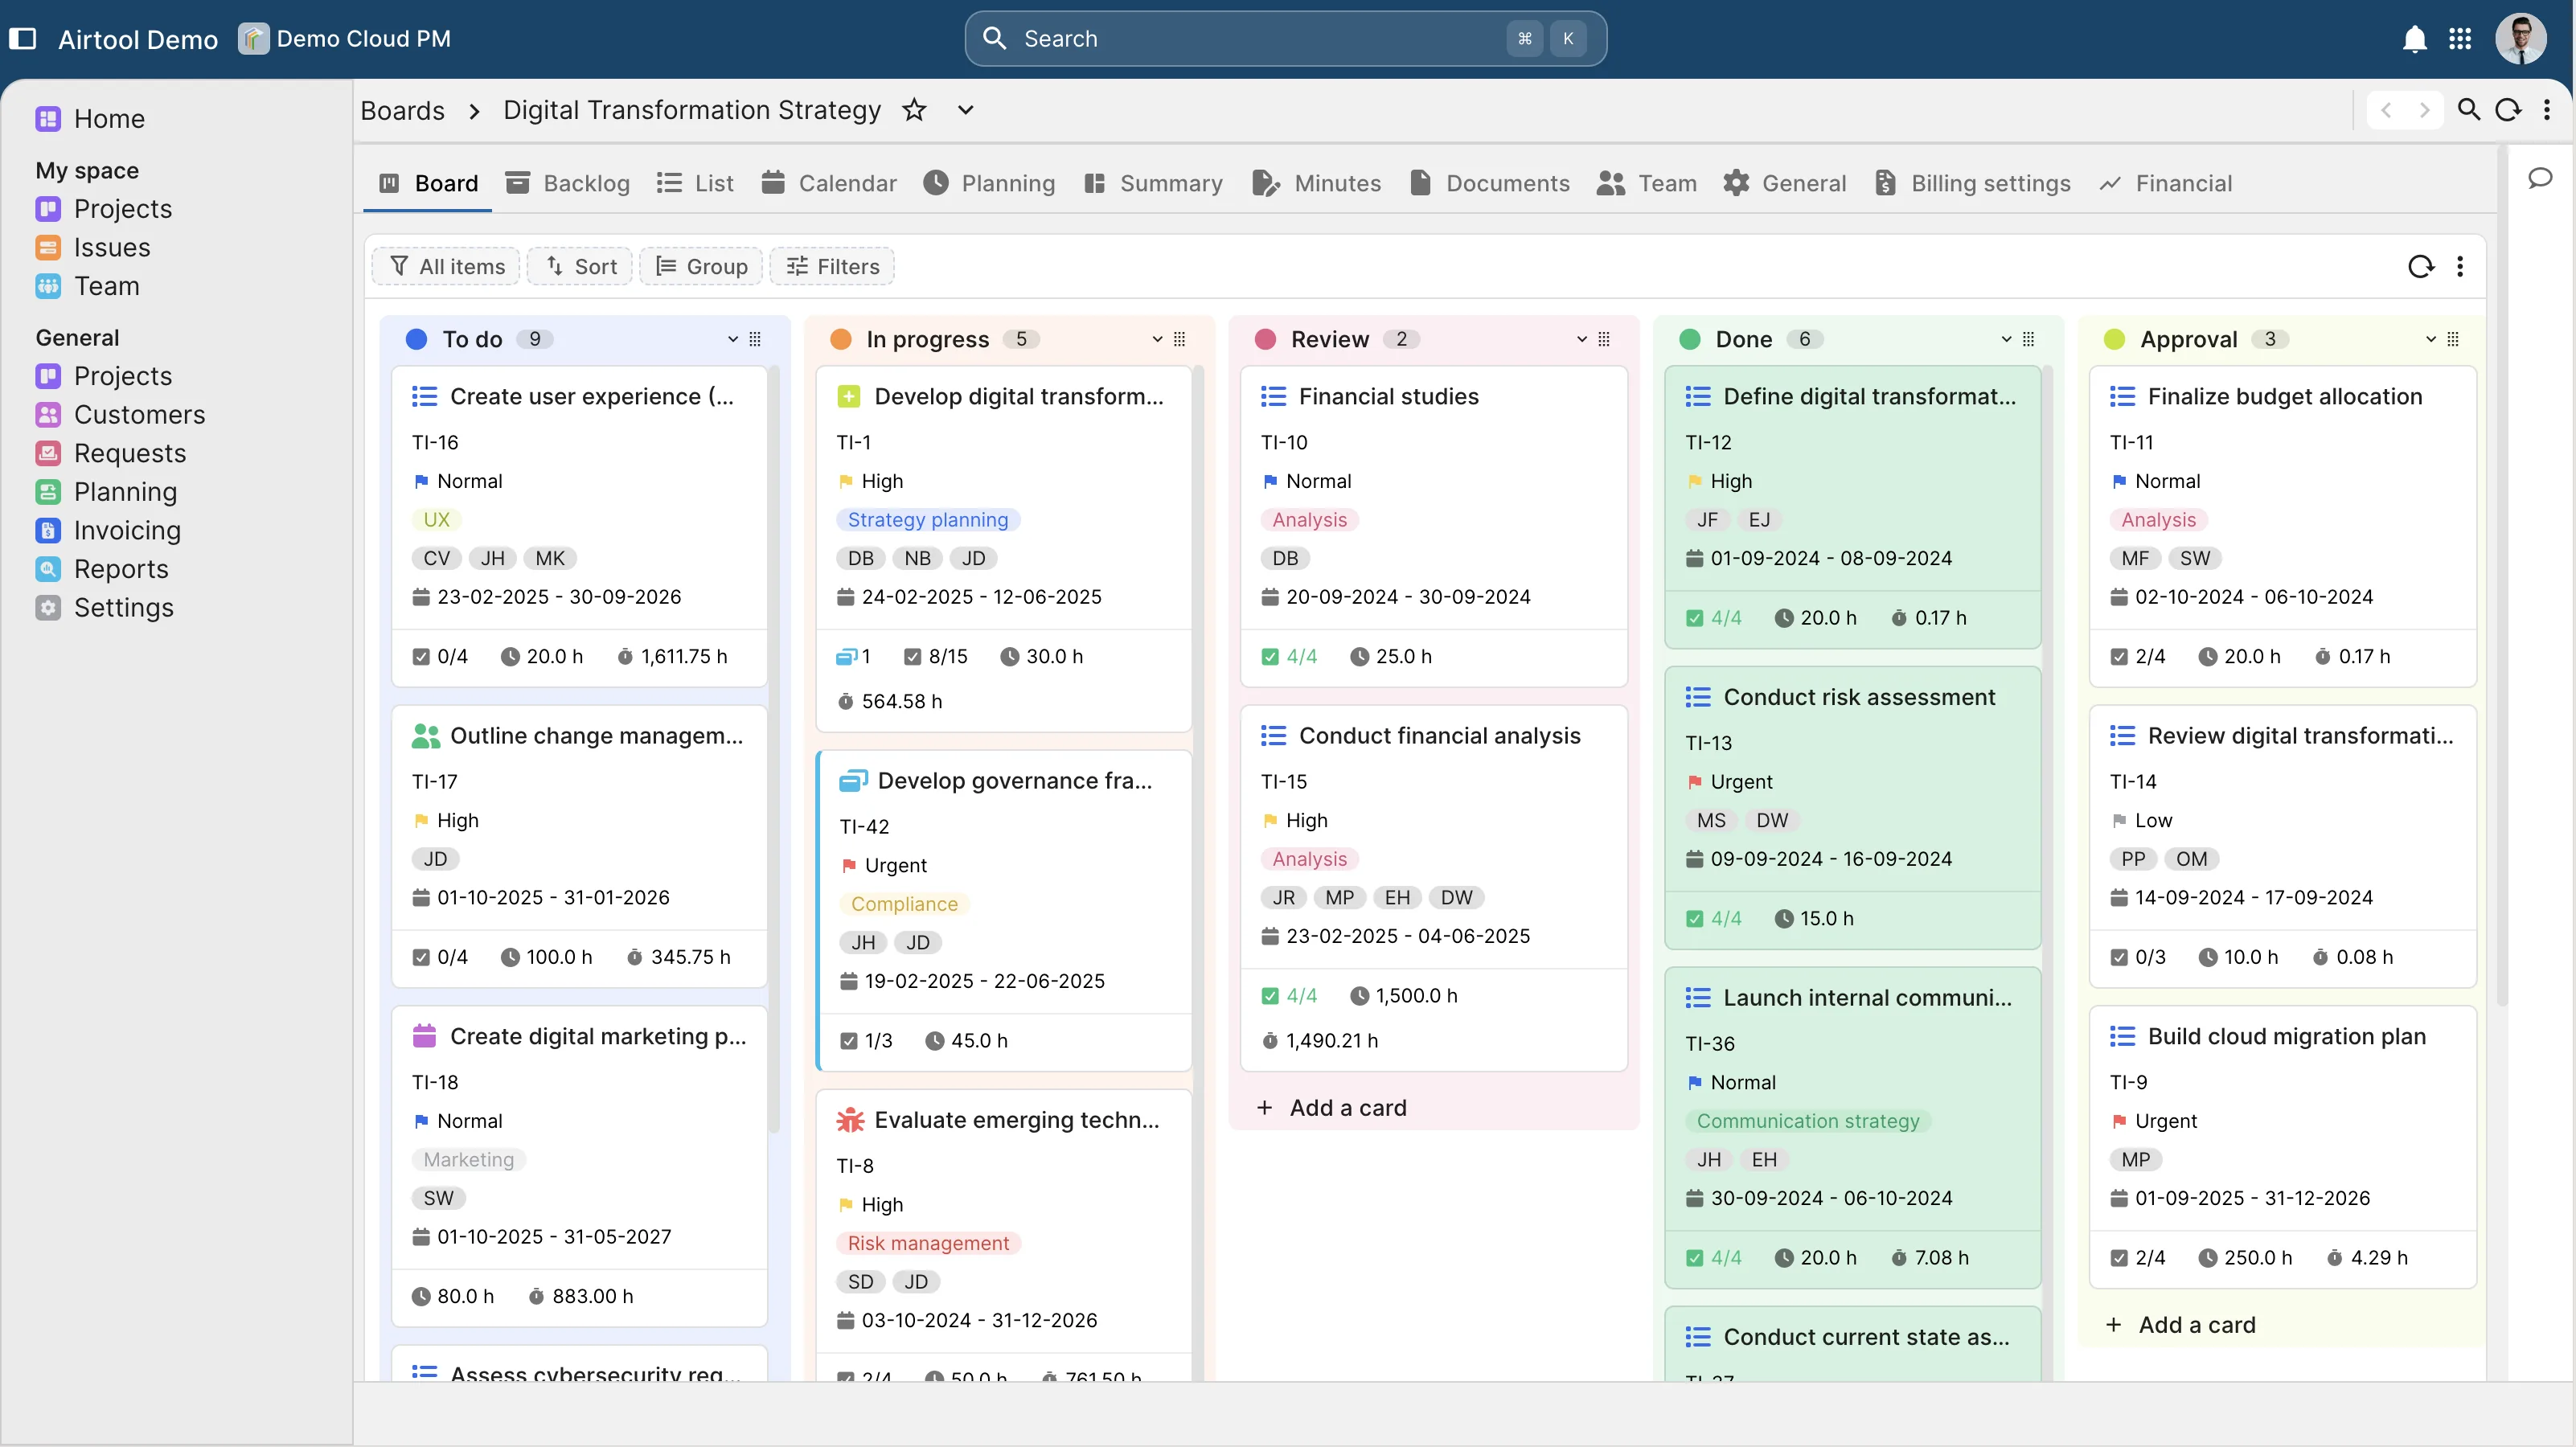This screenshot has width=2576, height=1447.
Task: Click the Review column grid handle
Action: pyautogui.click(x=1604, y=339)
